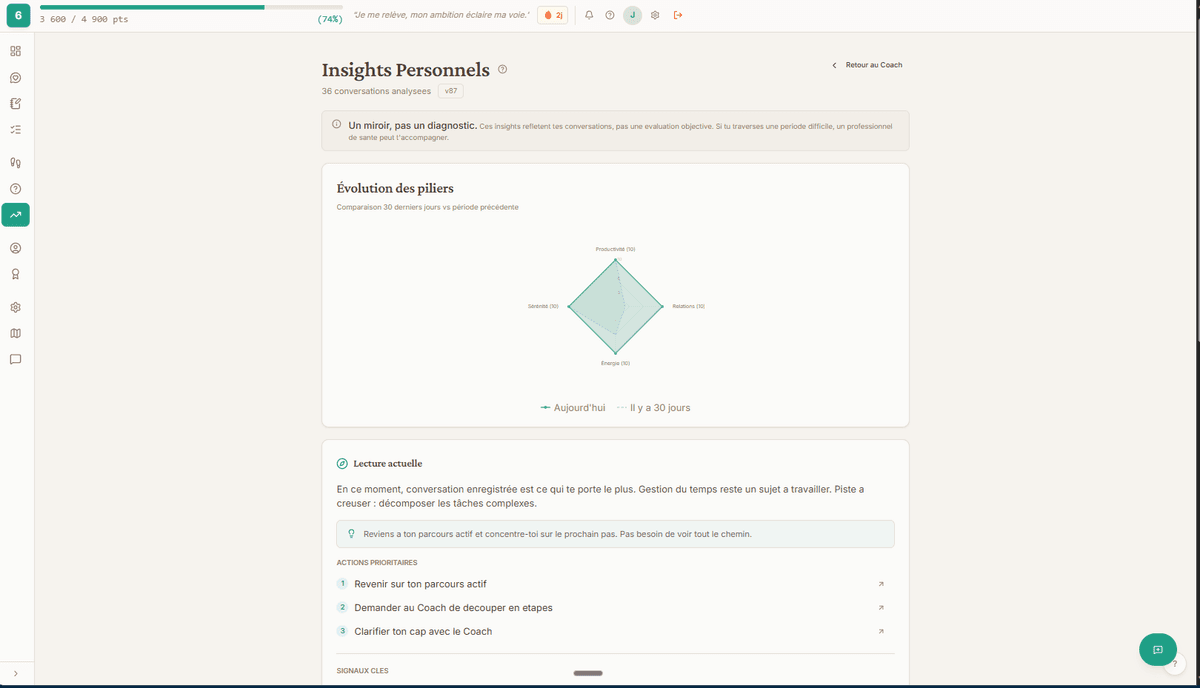Click the Retour au Coach button
1200x688 pixels.
[866, 64]
